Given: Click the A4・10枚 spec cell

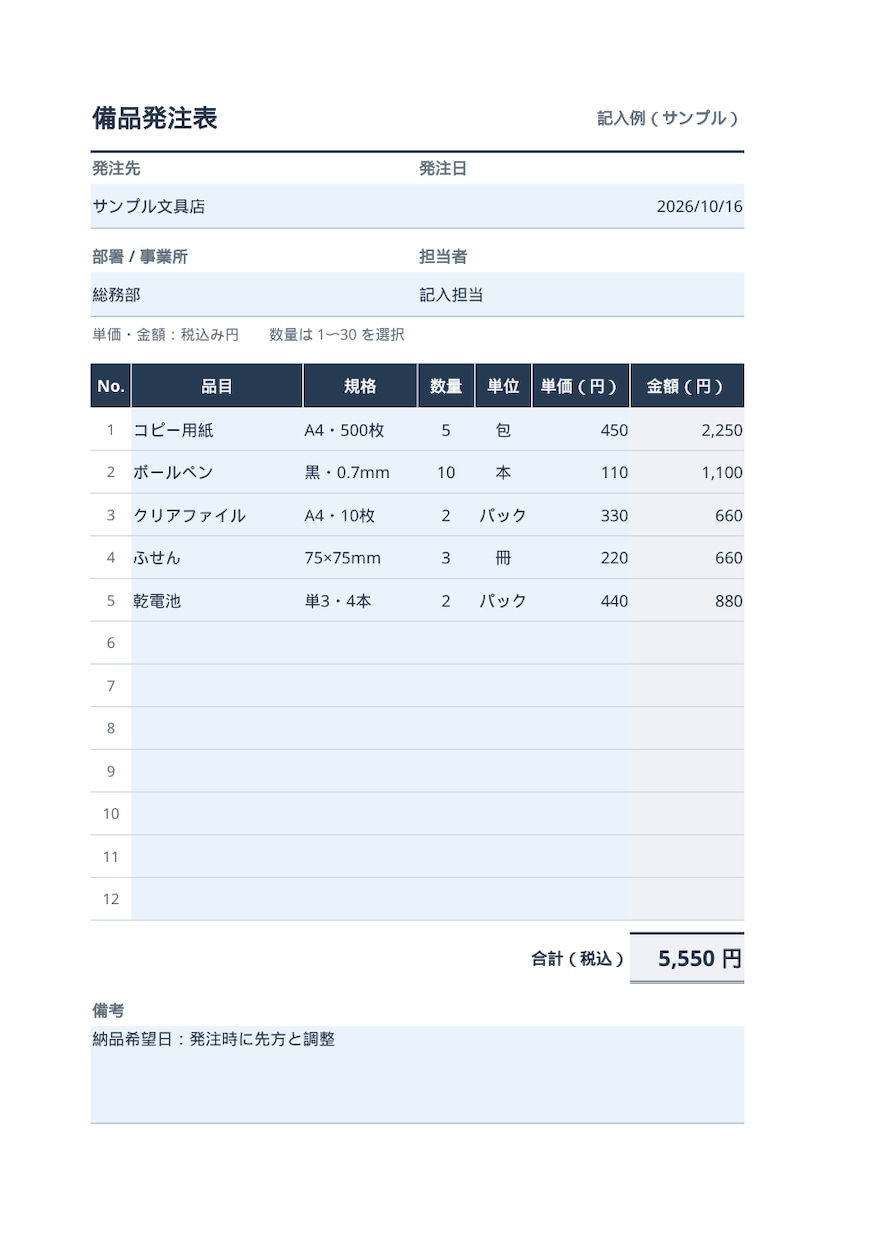Looking at the screenshot, I should (360, 515).
